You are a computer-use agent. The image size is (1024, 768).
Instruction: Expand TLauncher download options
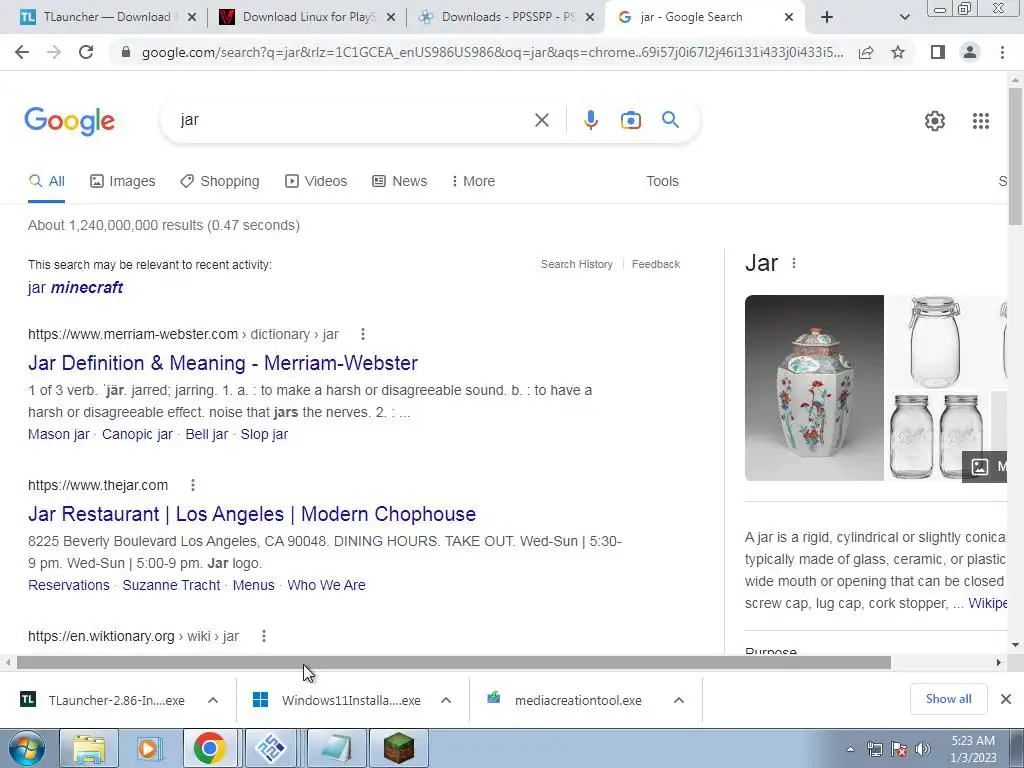(x=213, y=700)
